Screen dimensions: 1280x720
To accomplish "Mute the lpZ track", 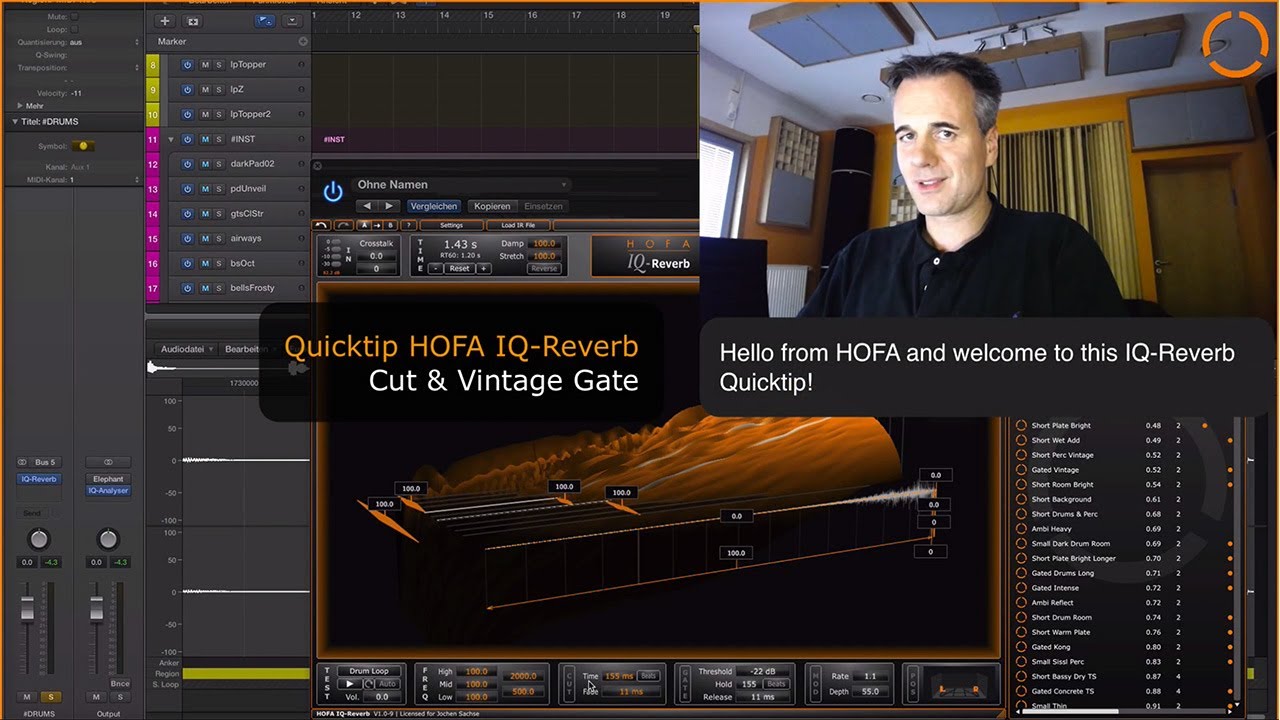I will click(x=205, y=89).
